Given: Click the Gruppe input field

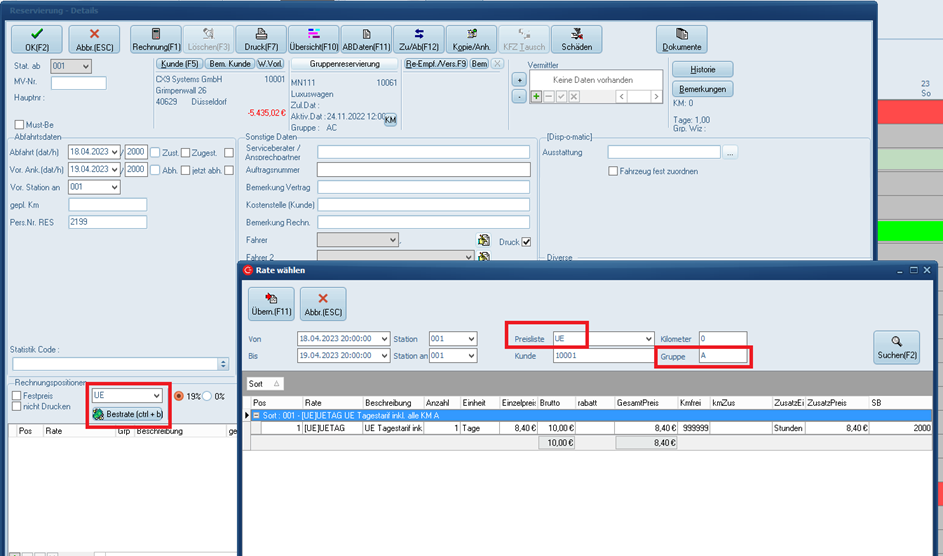Looking at the screenshot, I should coord(720,356).
